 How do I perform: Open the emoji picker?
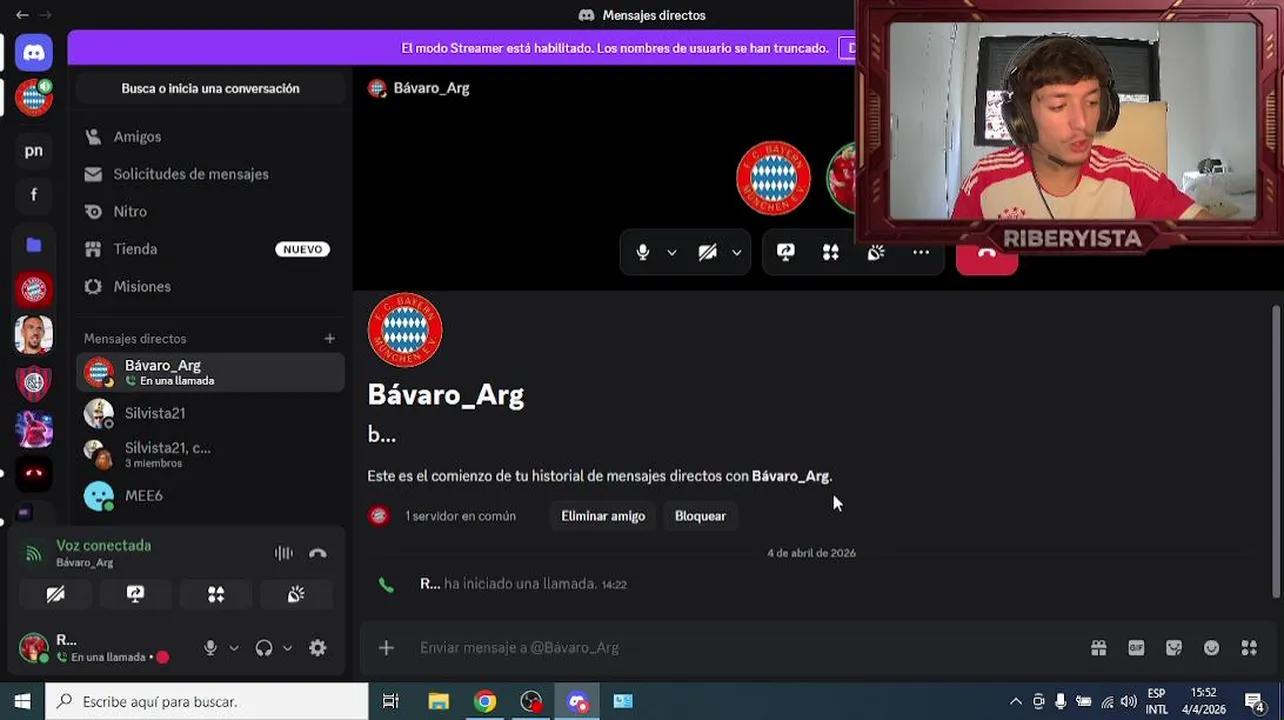(1211, 648)
